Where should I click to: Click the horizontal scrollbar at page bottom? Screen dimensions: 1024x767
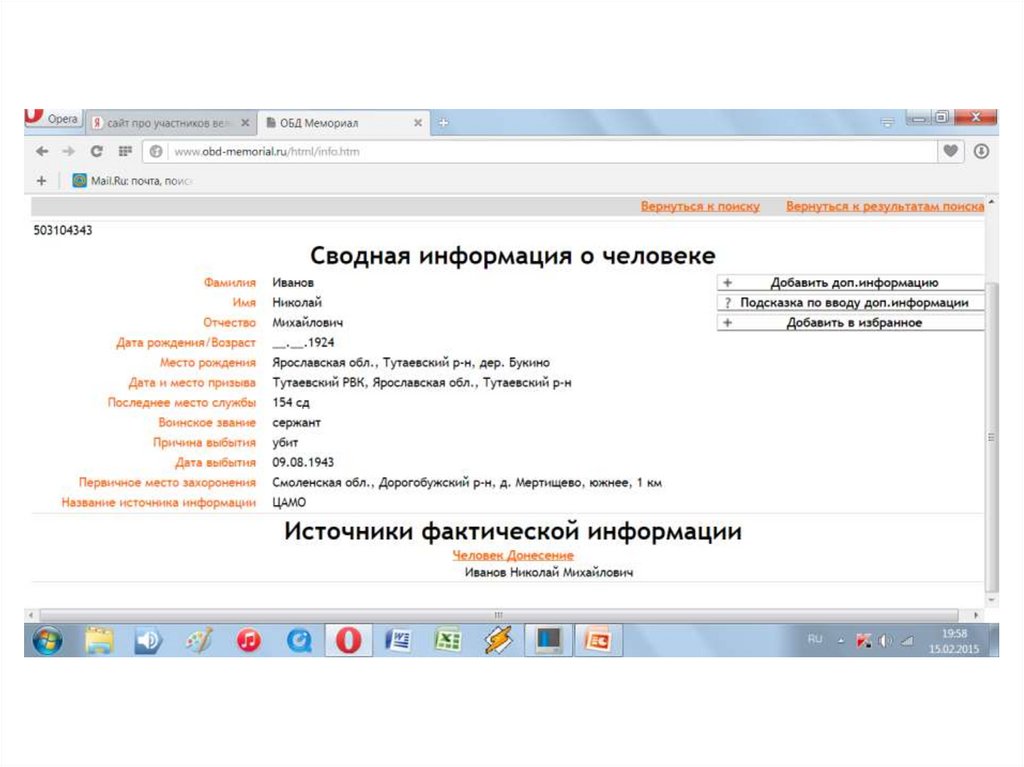click(498, 614)
